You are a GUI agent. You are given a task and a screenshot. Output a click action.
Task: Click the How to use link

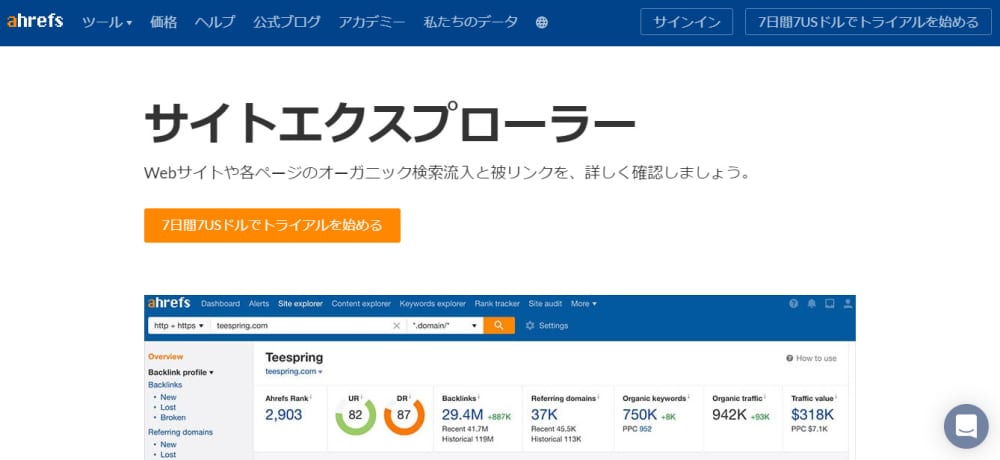[816, 359]
